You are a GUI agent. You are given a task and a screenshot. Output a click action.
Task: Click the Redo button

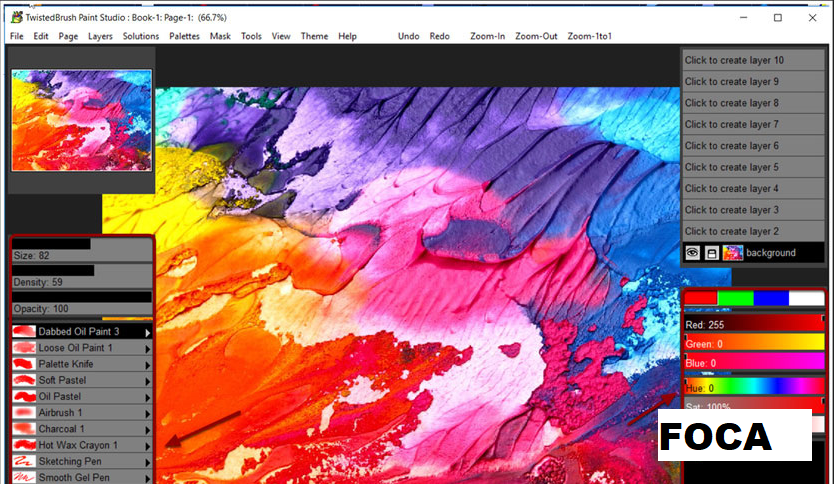[x=439, y=36]
